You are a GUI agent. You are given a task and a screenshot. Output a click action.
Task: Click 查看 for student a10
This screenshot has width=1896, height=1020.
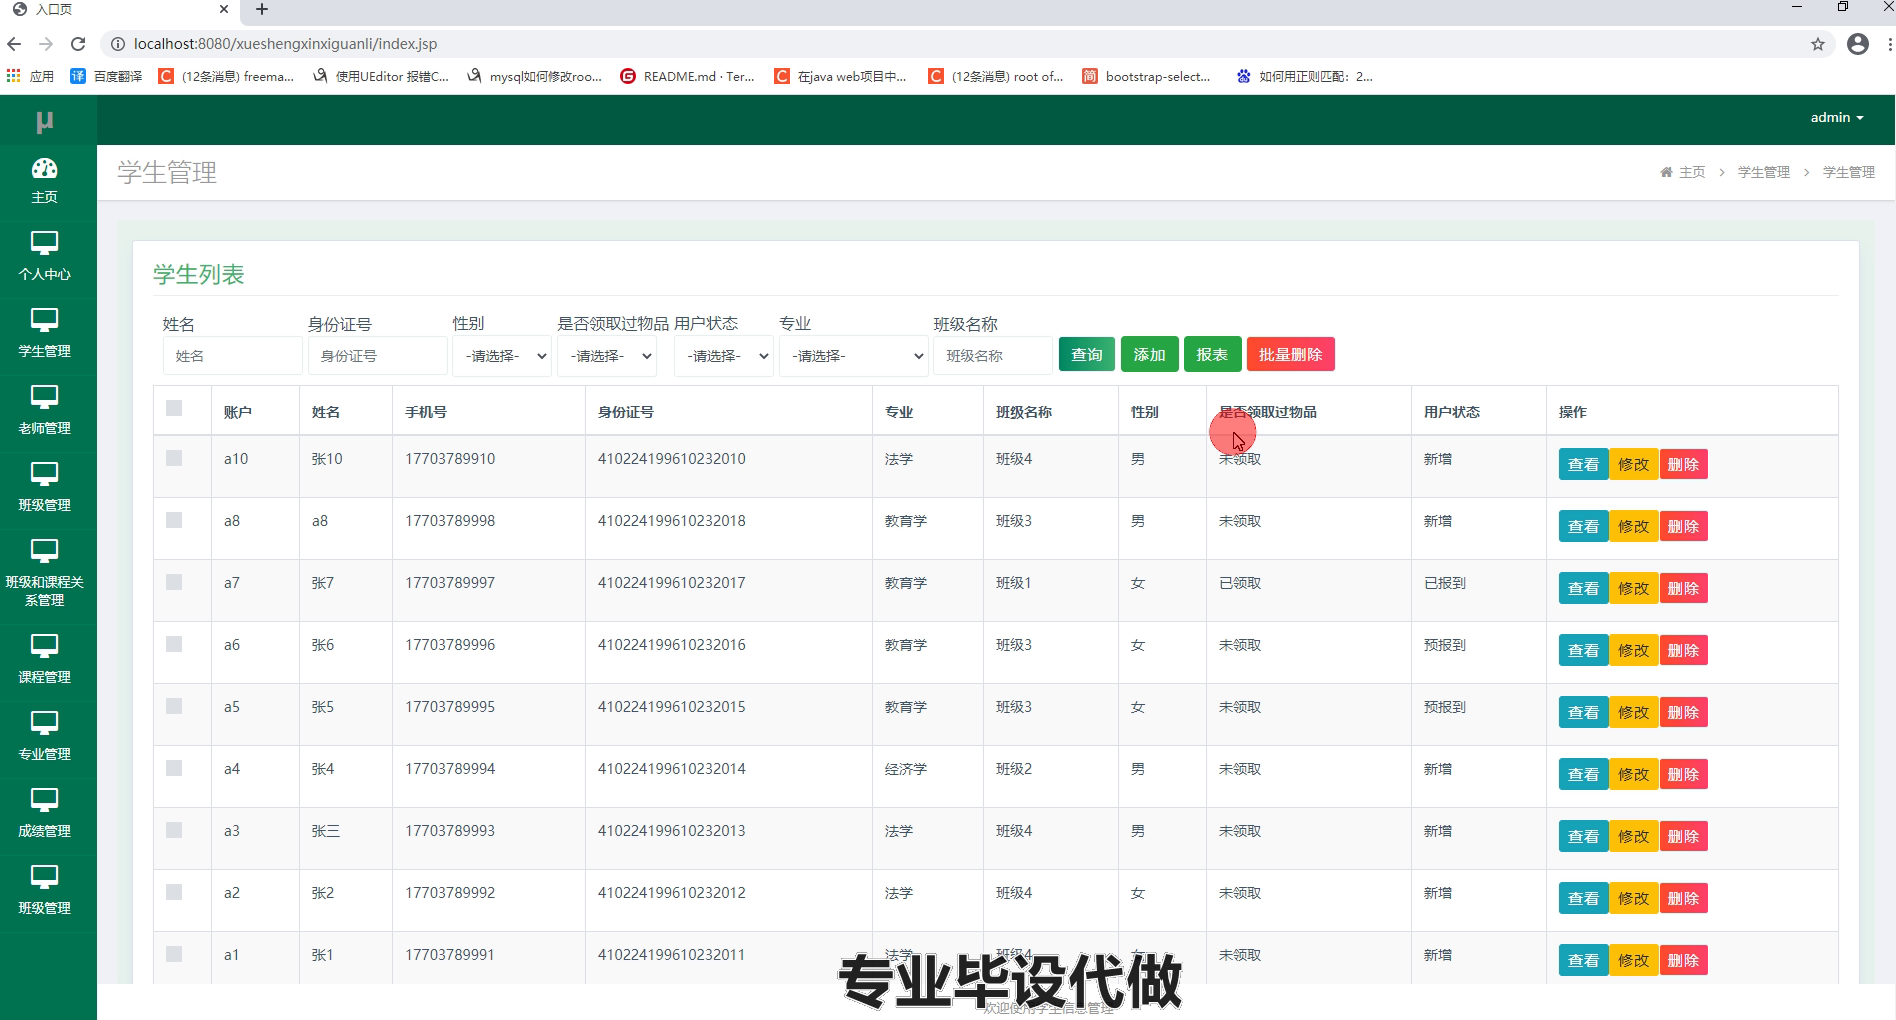(1583, 464)
